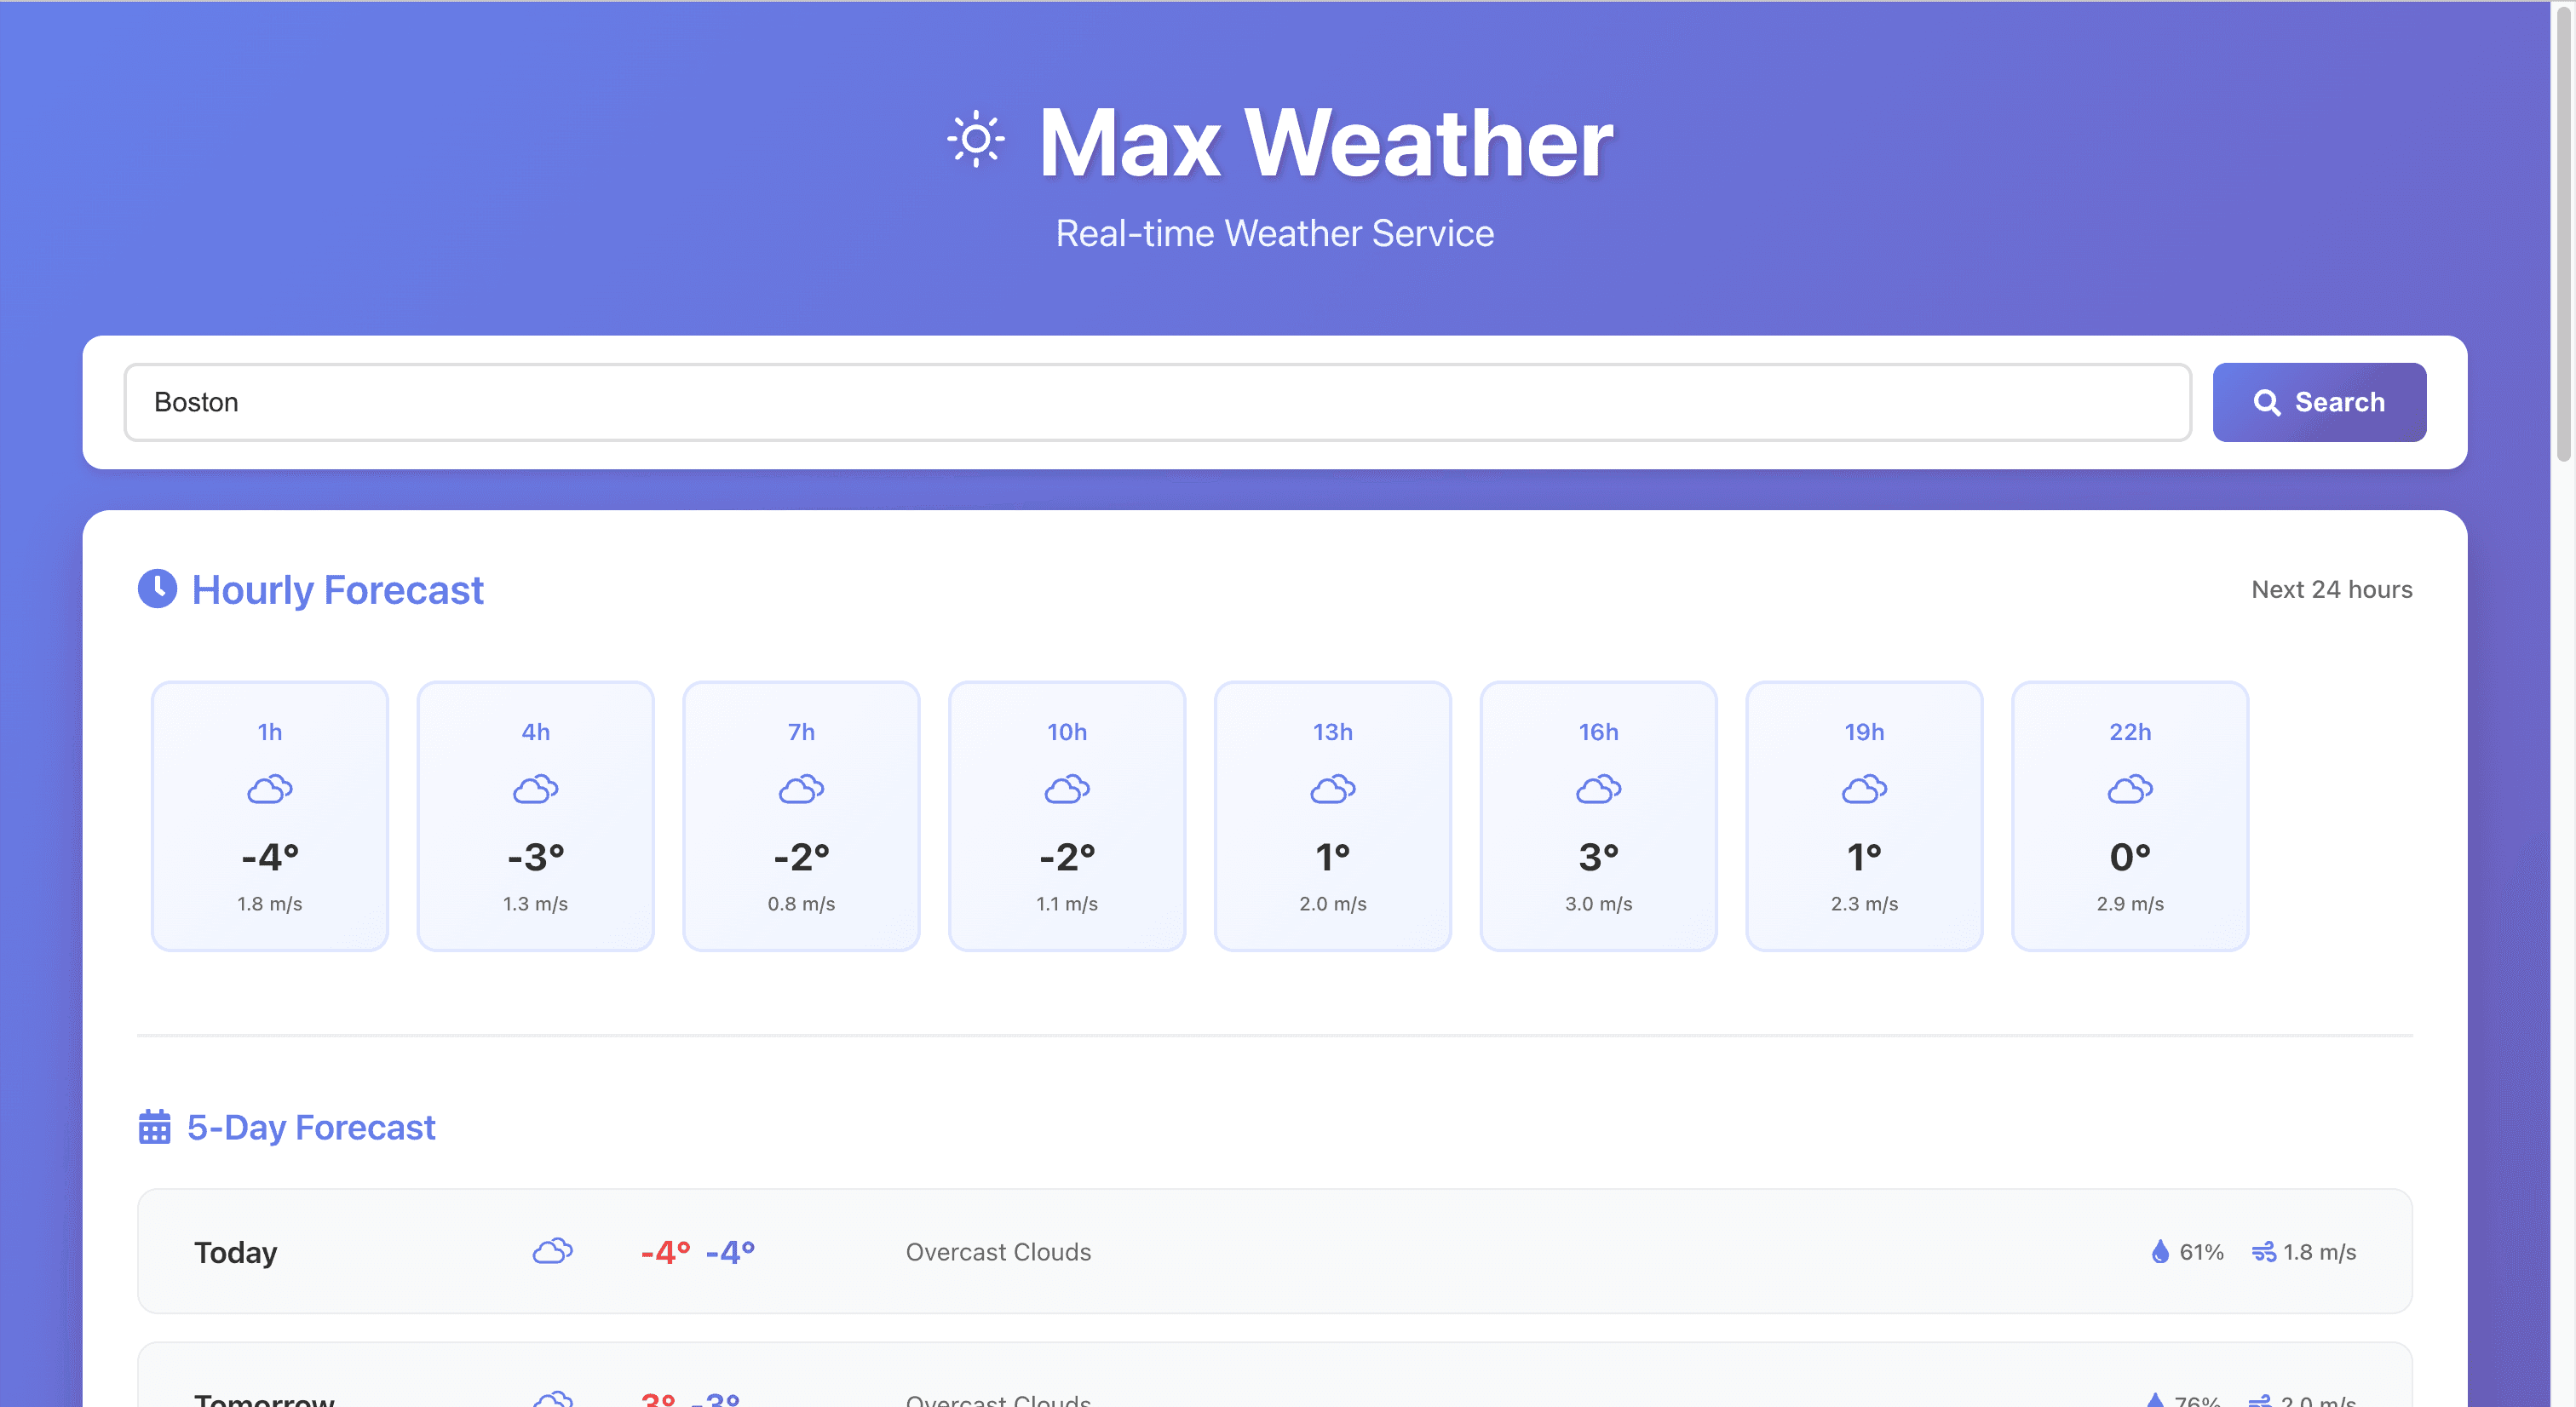The image size is (2576, 1407).
Task: Click the magnifier icon inside the Search button
Action: point(2268,402)
